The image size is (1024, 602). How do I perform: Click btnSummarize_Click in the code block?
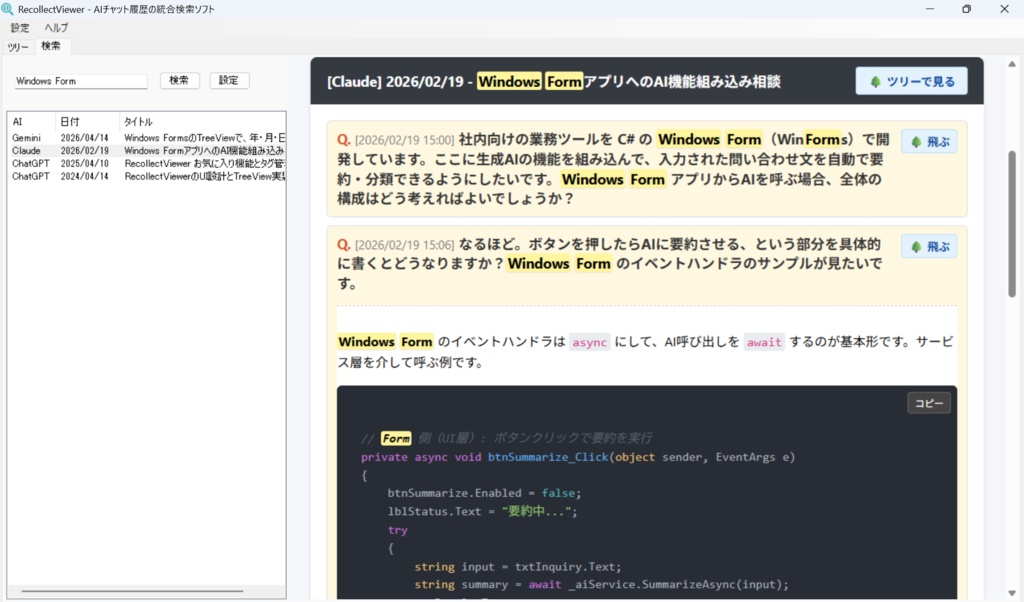click(549, 457)
